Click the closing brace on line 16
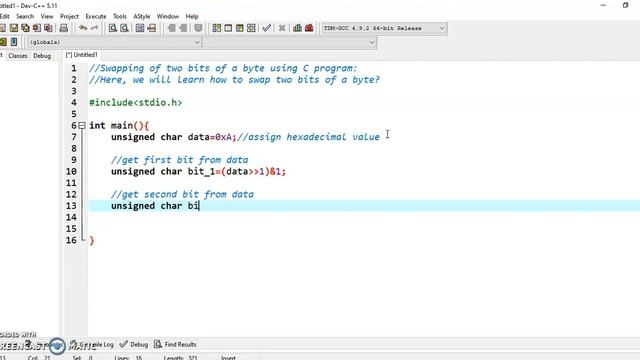This screenshot has height=360, width=640. click(92, 240)
